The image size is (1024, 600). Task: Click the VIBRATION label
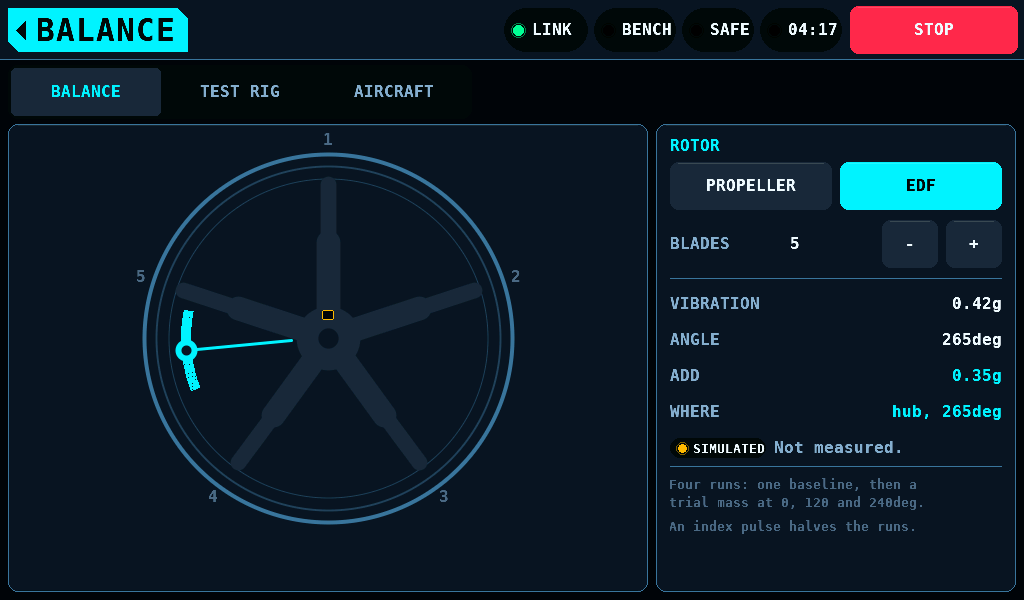[715, 304]
